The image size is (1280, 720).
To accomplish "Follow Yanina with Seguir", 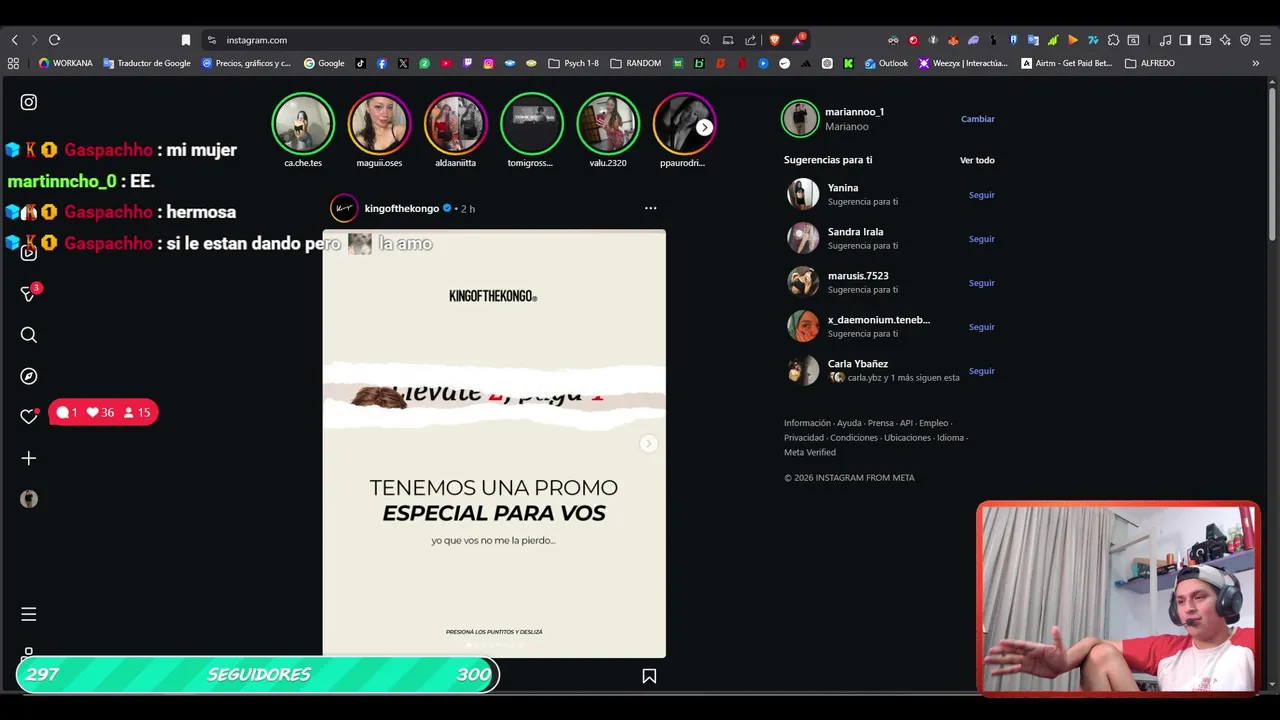I will pos(982,195).
